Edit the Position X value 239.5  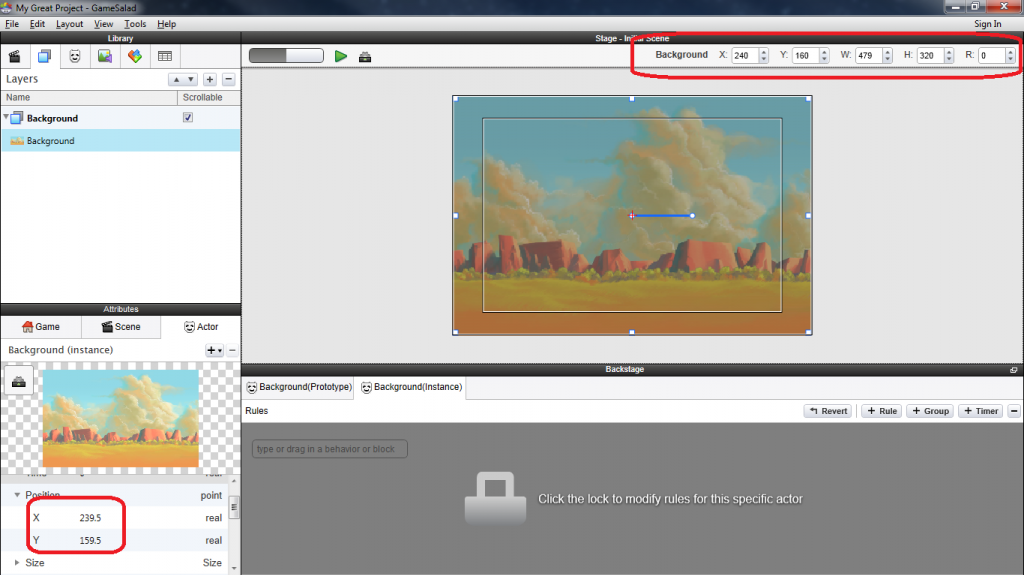click(x=90, y=518)
